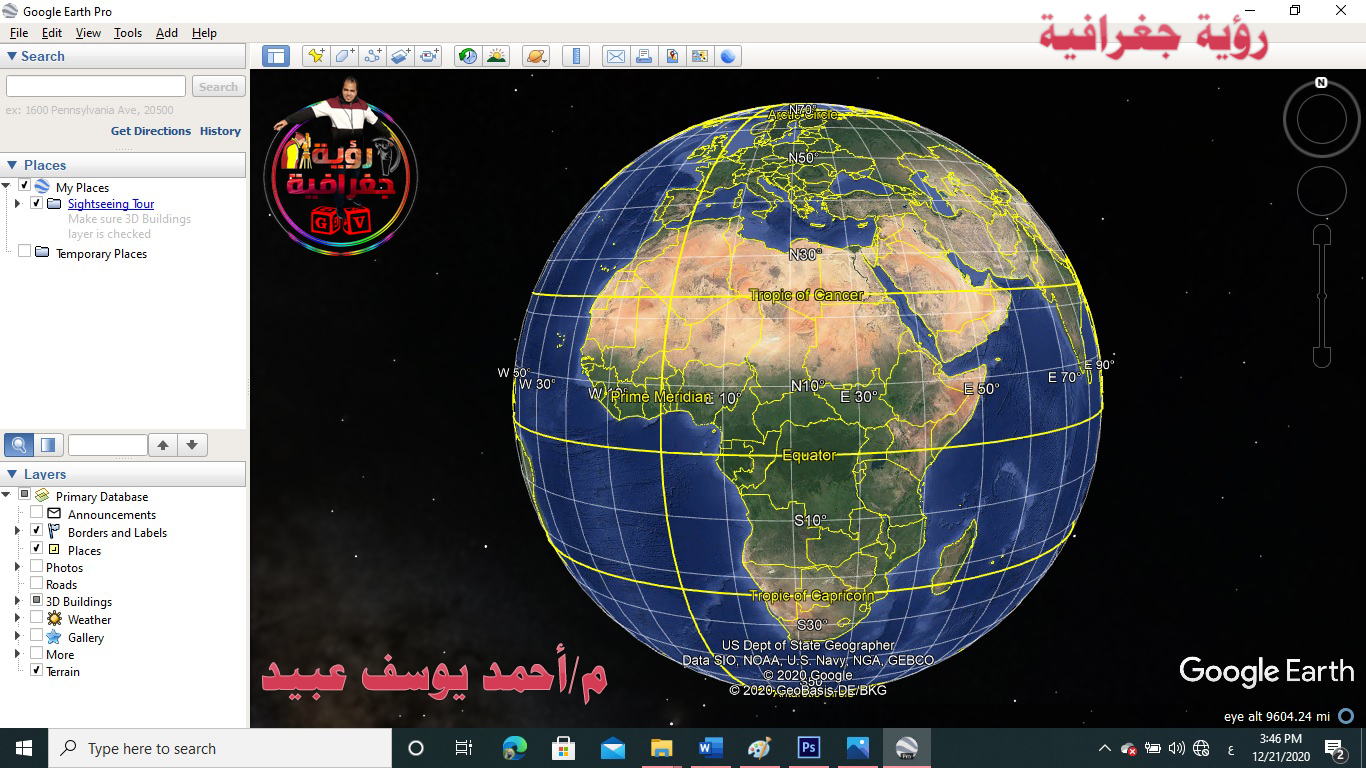Check the Temporary Places checkbox
Viewport: 1366px width, 768px height.
(25, 252)
